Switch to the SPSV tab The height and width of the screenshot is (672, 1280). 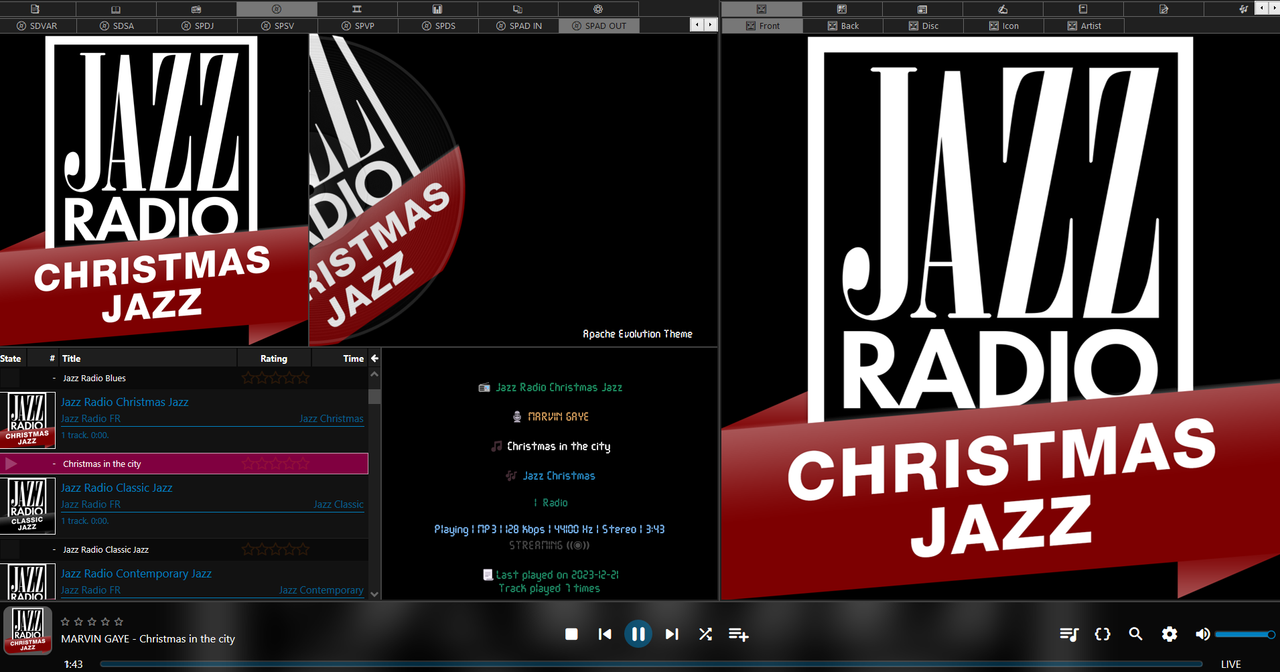(x=278, y=25)
